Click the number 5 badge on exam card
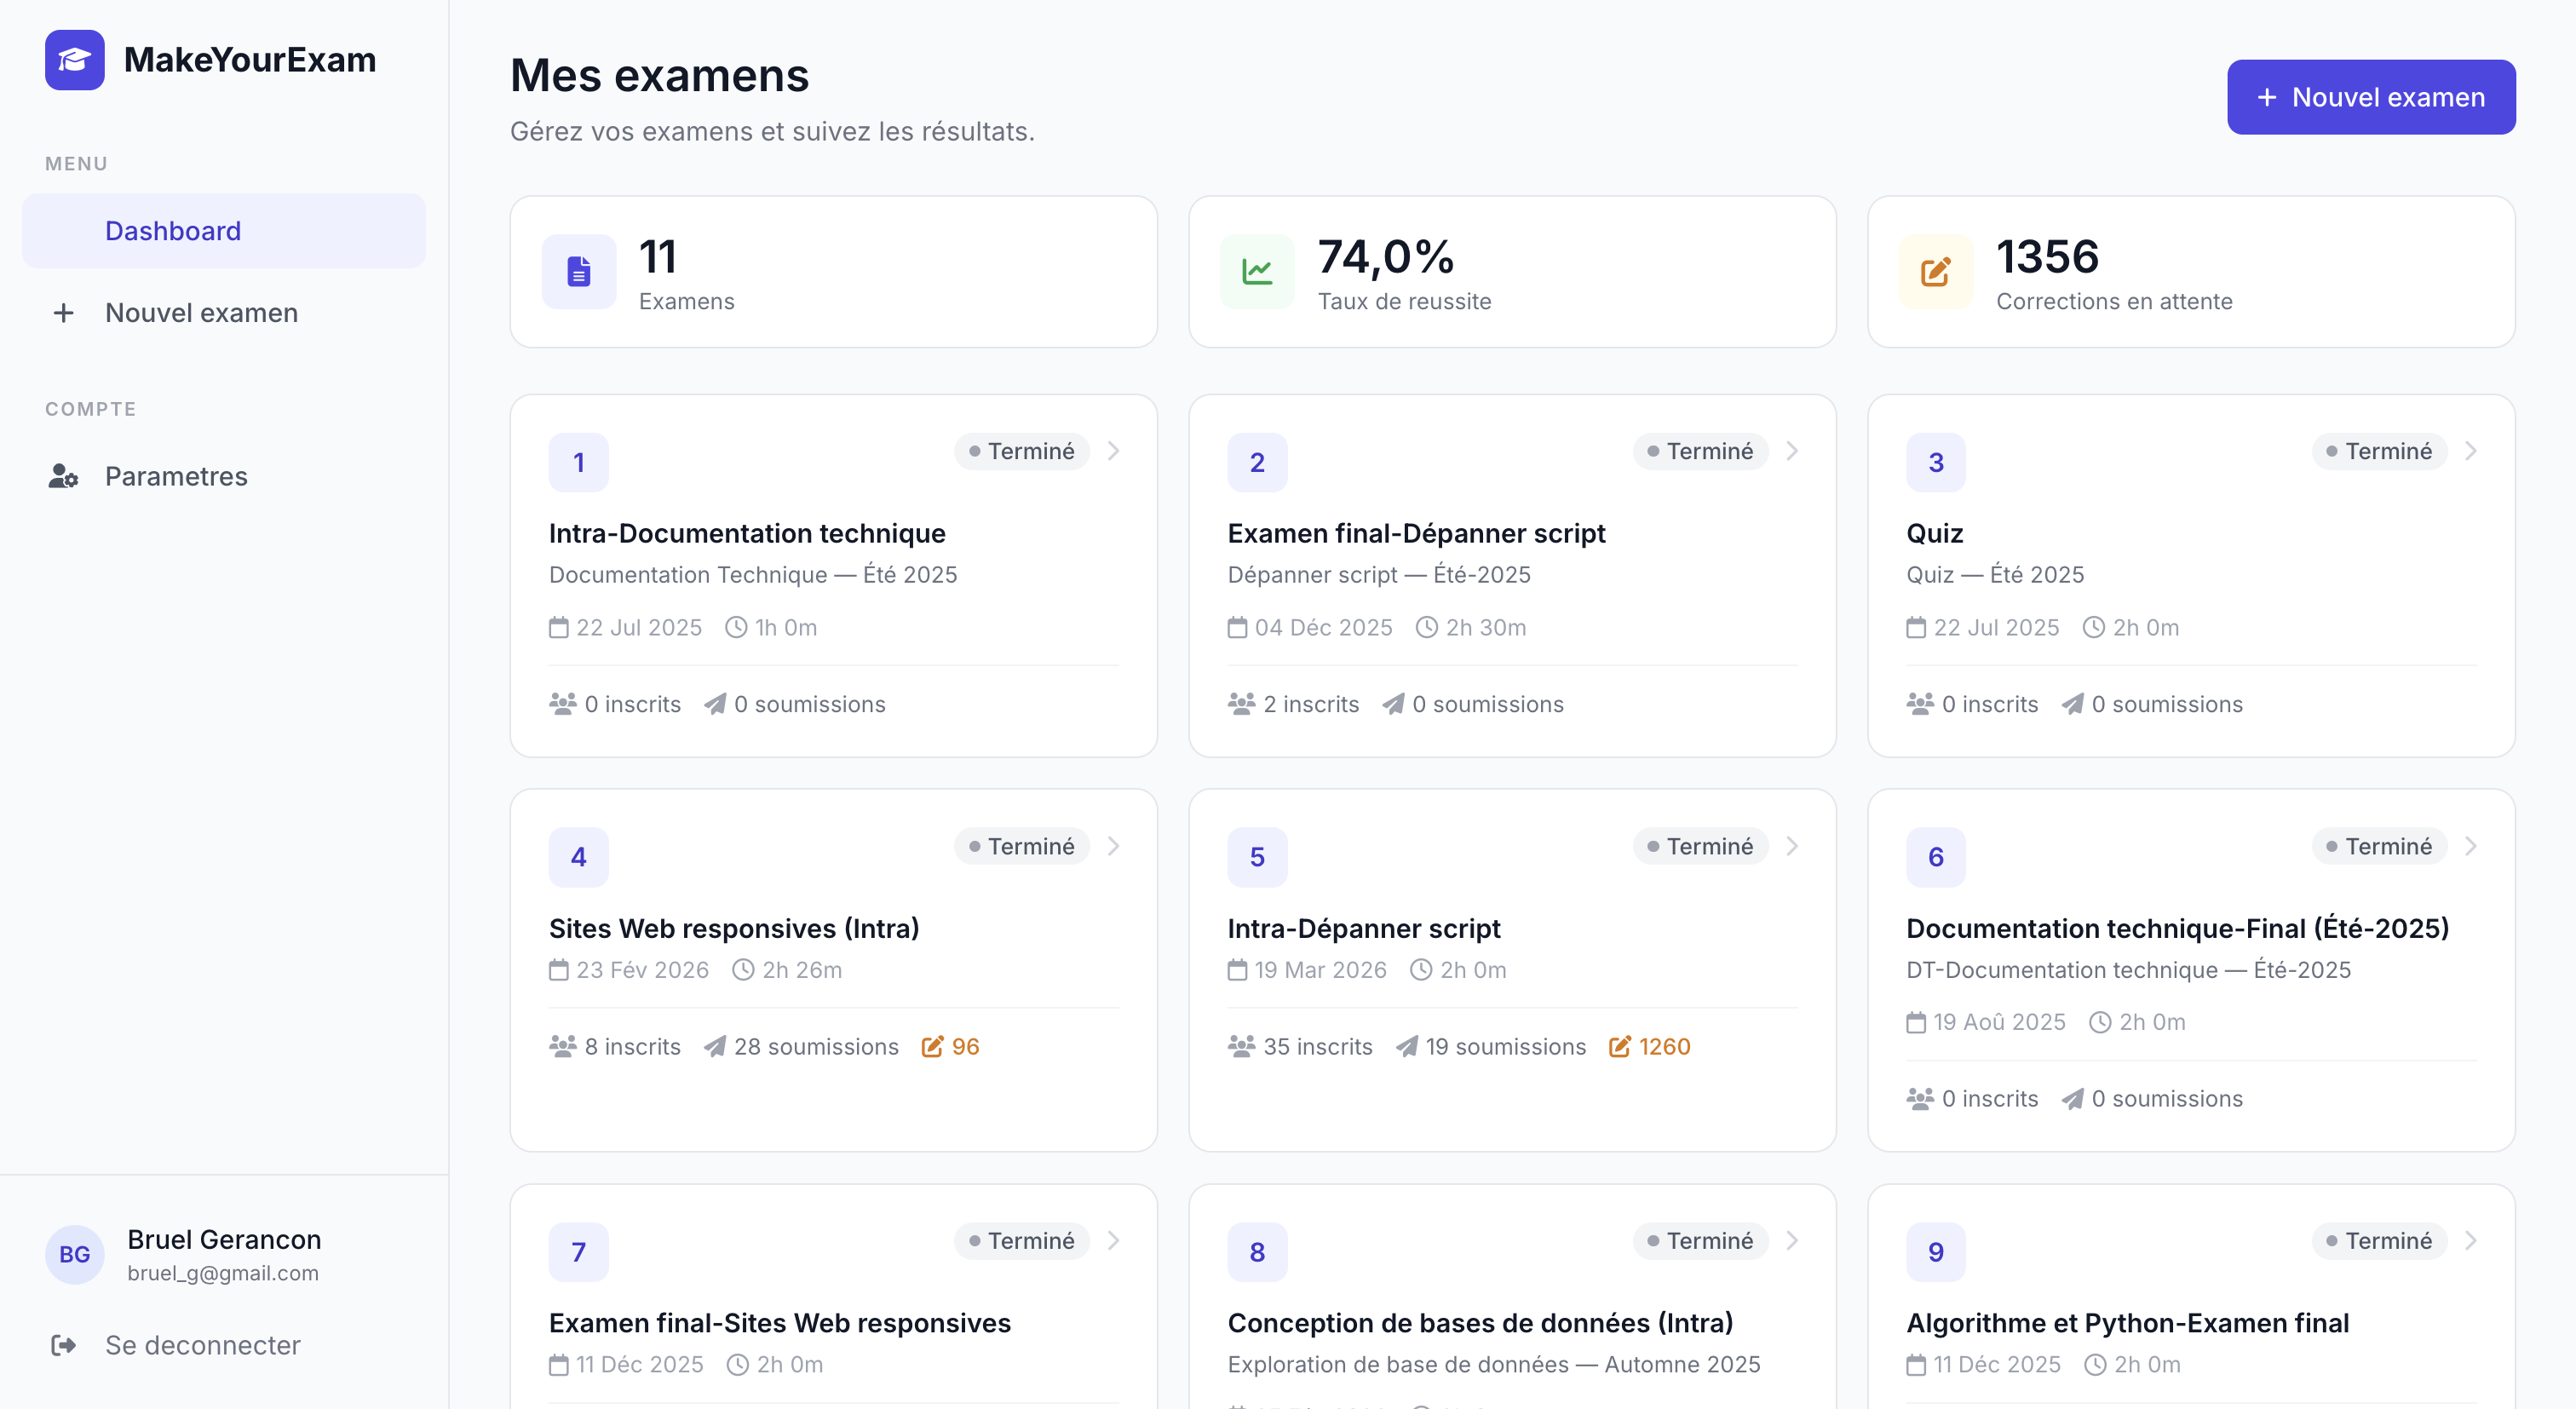The width and height of the screenshot is (2576, 1409). click(1257, 857)
